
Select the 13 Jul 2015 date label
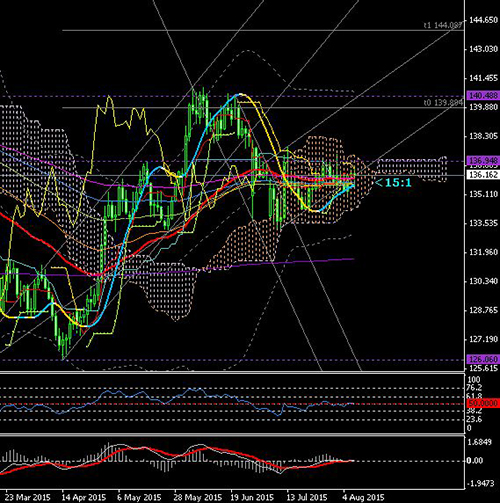click(307, 497)
